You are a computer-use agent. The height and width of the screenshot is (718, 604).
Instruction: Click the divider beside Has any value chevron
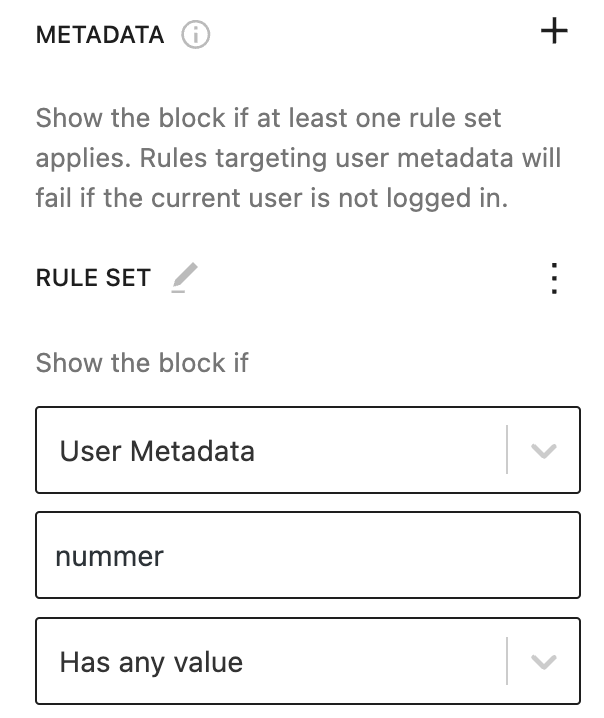(507, 661)
